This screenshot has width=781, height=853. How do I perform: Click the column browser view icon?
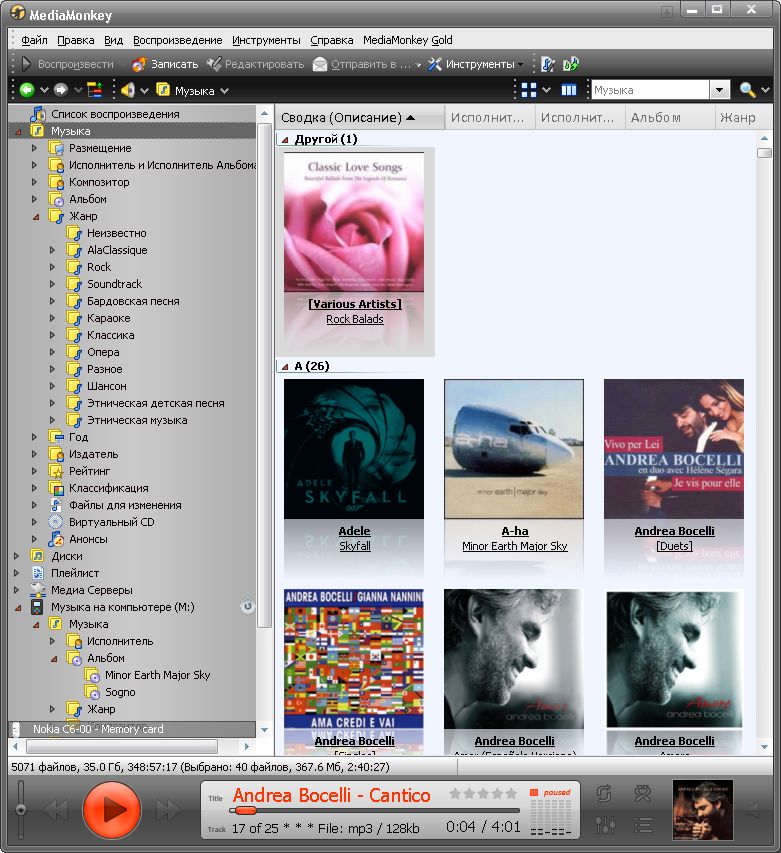pos(569,90)
